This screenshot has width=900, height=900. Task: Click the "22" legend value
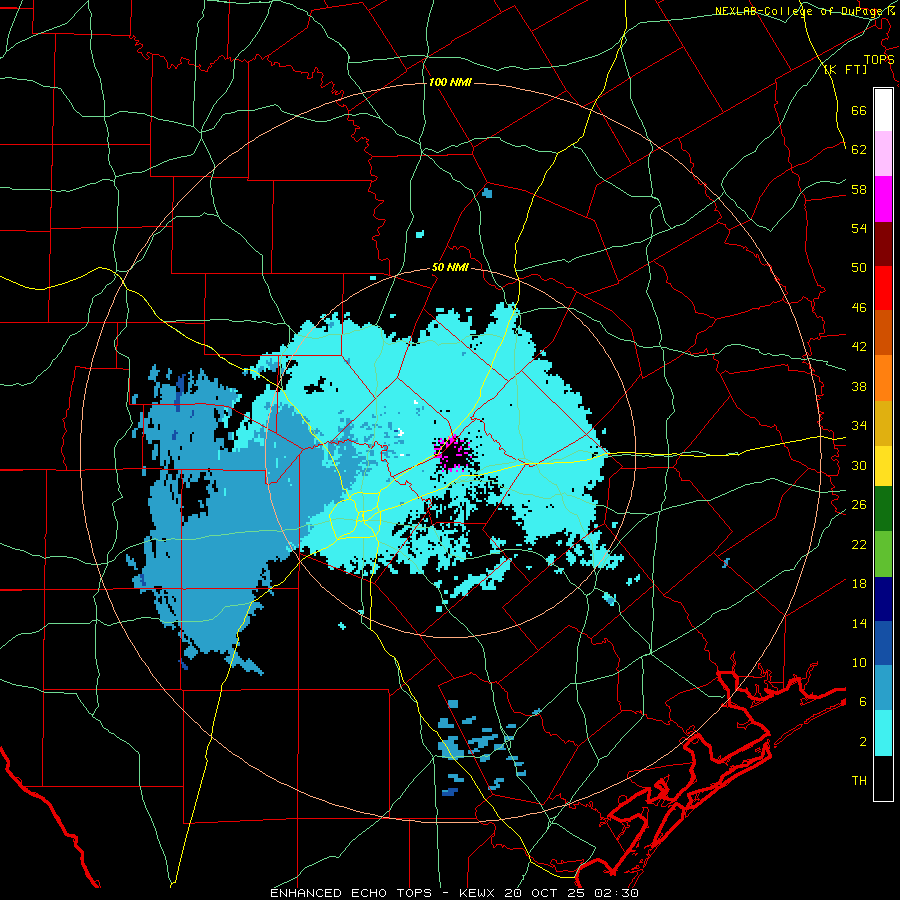point(859,544)
